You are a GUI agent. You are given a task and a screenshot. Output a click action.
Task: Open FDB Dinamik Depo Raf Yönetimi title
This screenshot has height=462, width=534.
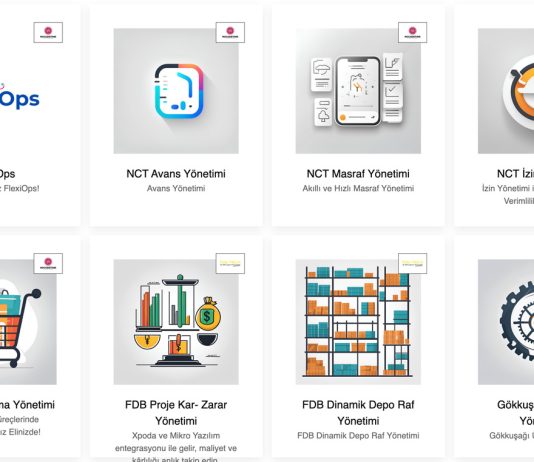pos(358,413)
